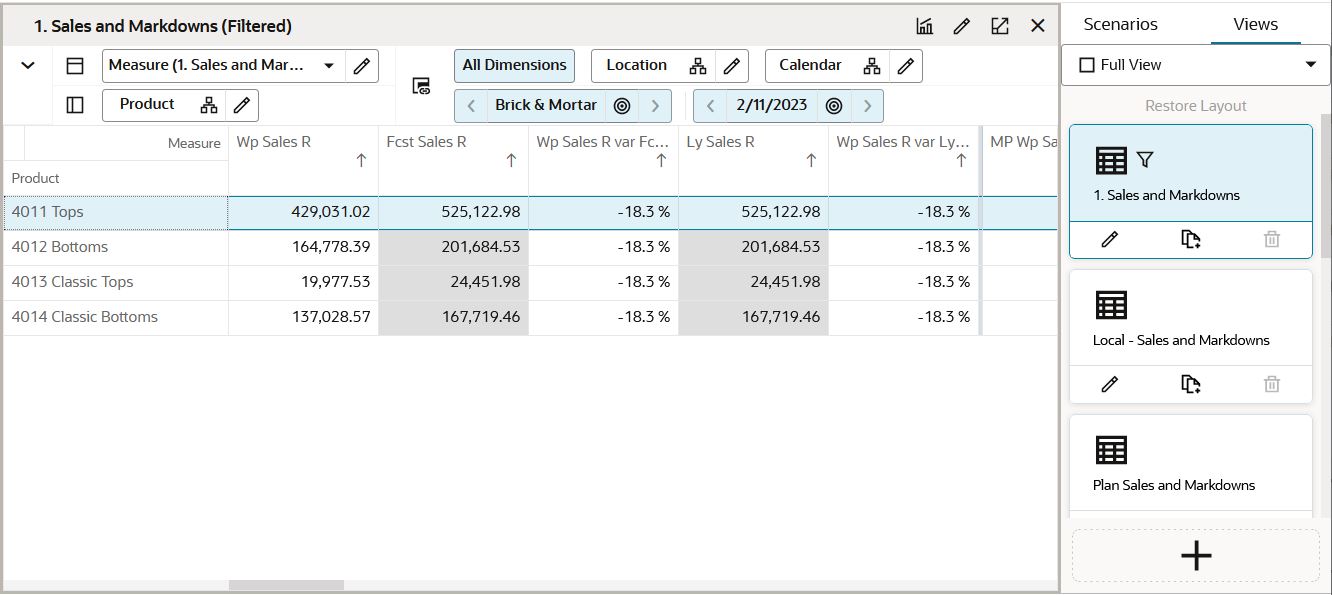Open the Measure selector dropdown
Viewport: 1332px width, 595px height.
pos(330,65)
